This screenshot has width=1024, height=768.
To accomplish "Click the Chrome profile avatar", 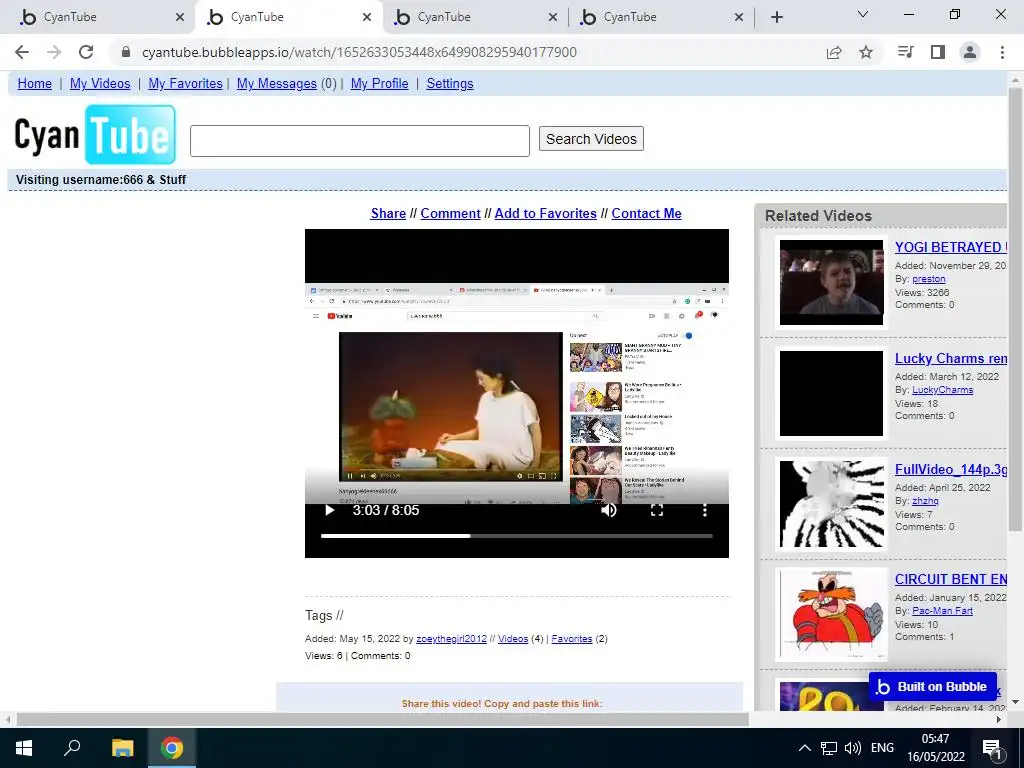I will click(970, 52).
